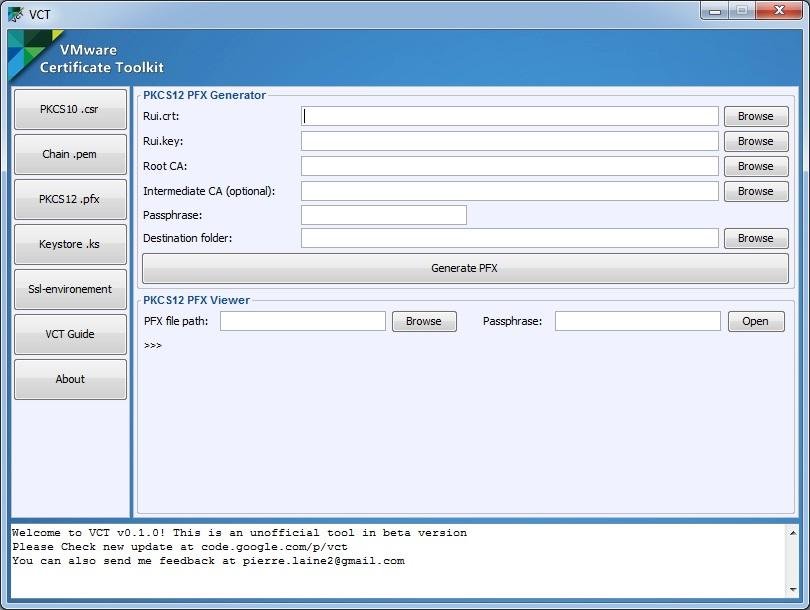Switch to Chain .pem section
The width and height of the screenshot is (810, 610).
pyautogui.click(x=70, y=154)
